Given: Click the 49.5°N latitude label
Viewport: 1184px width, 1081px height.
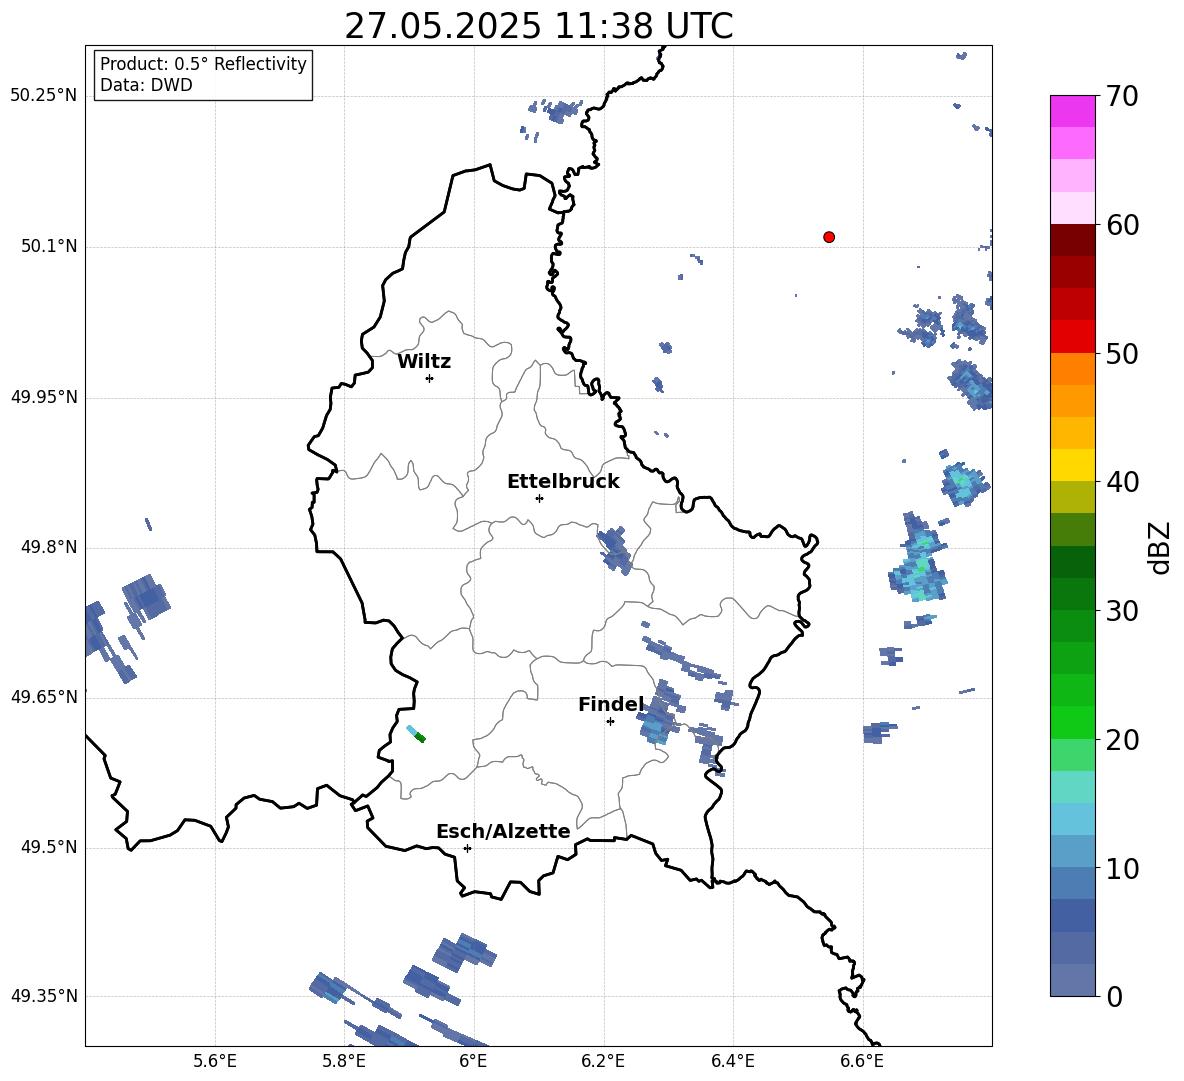Looking at the screenshot, I should coord(49,848).
